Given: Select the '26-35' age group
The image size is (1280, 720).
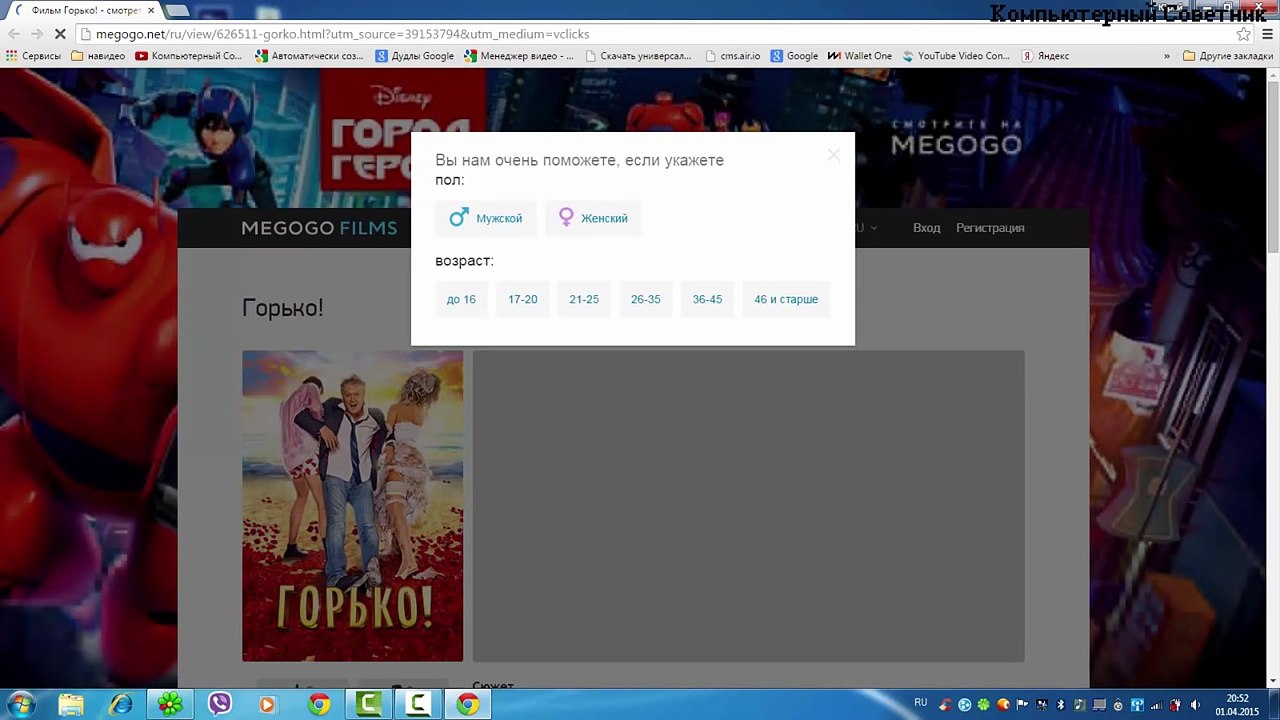Looking at the screenshot, I should click(x=645, y=299).
